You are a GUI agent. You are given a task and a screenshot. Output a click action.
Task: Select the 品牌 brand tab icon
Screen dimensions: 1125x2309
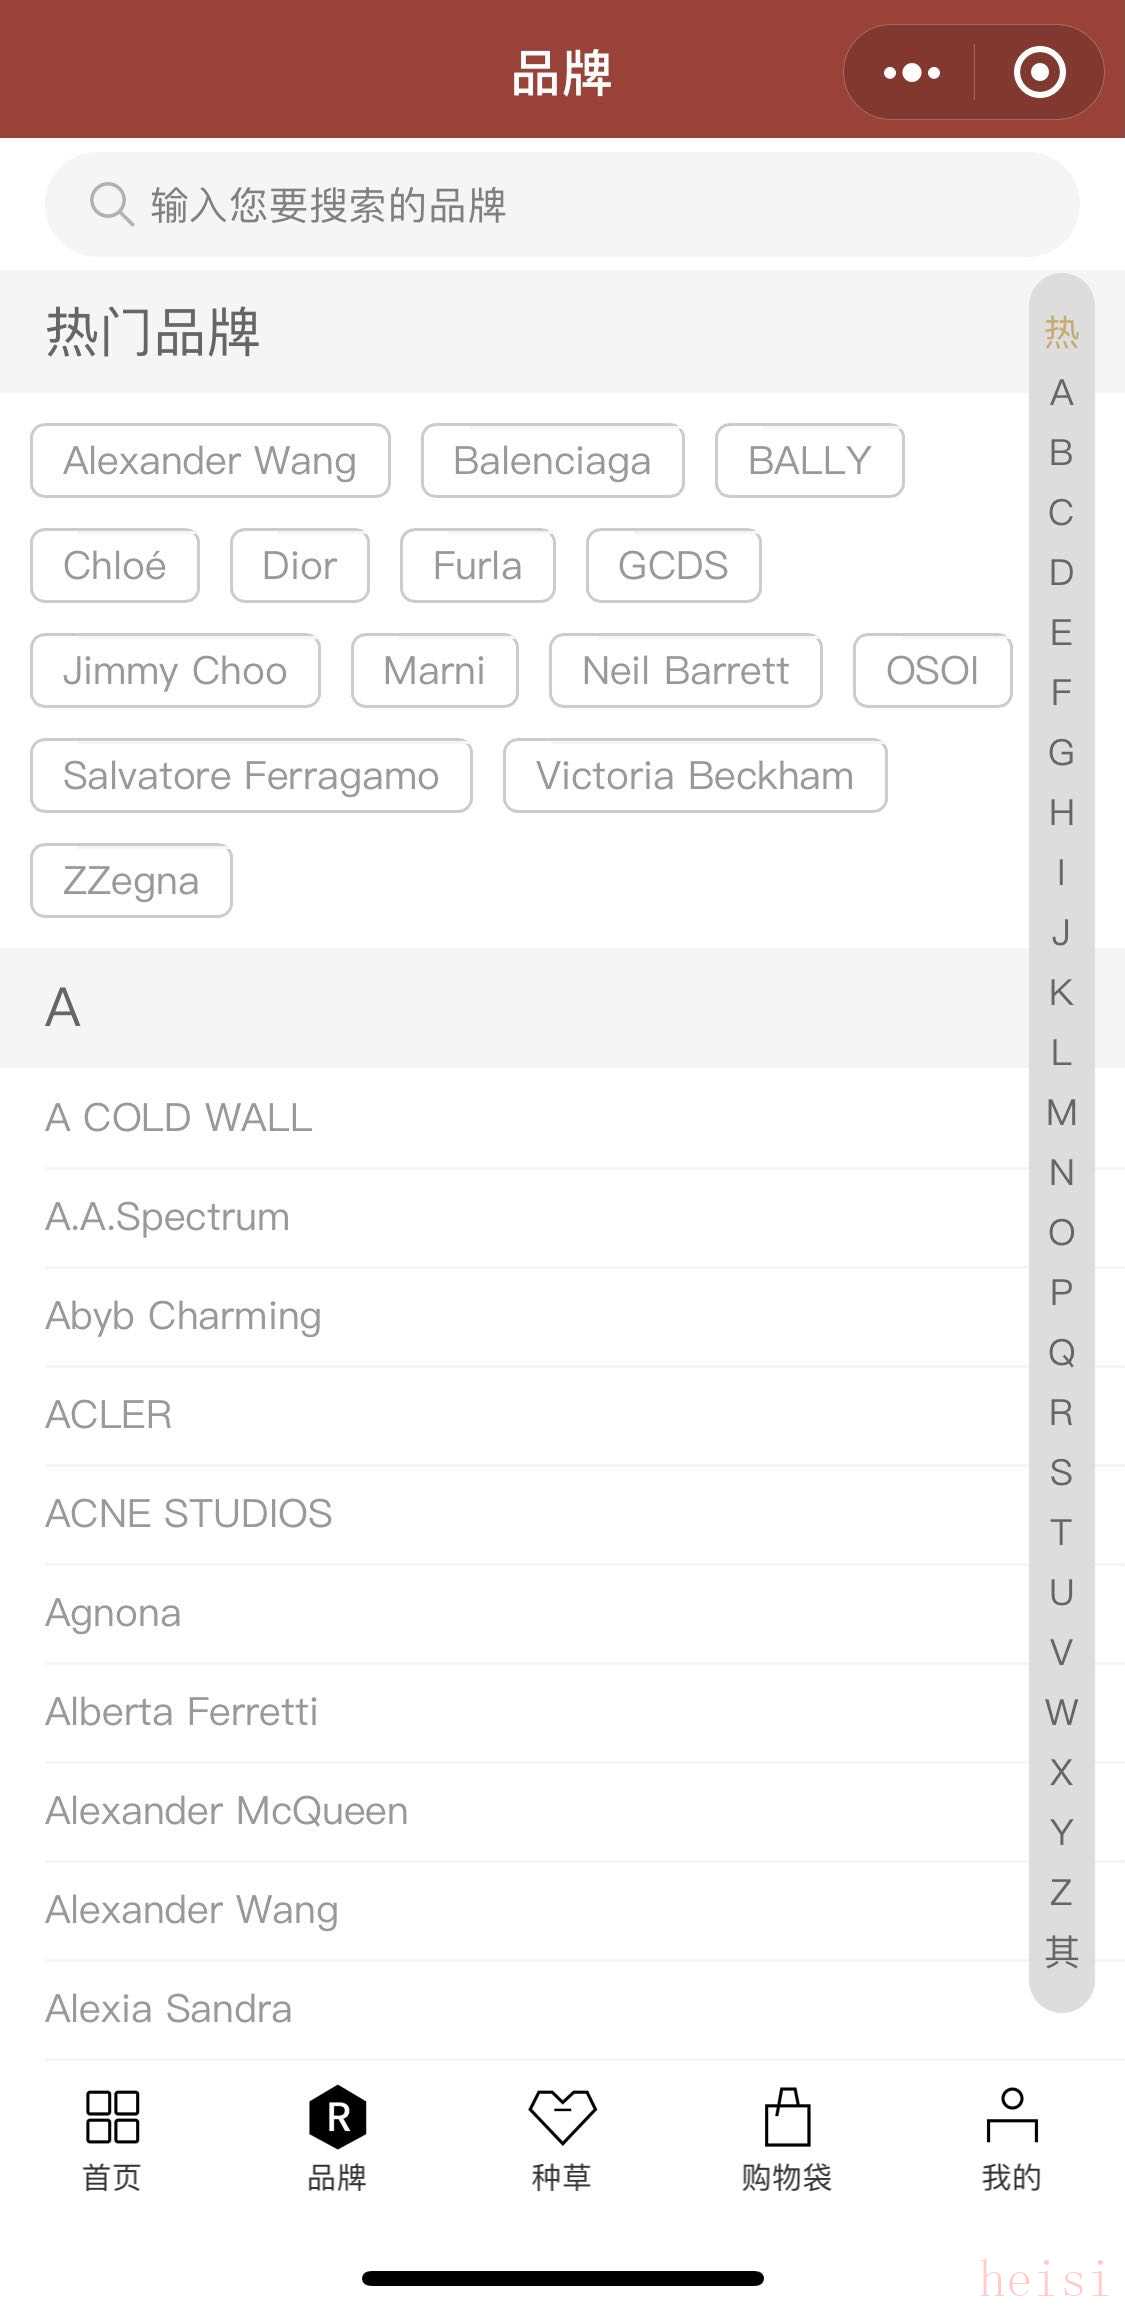coord(337,2117)
